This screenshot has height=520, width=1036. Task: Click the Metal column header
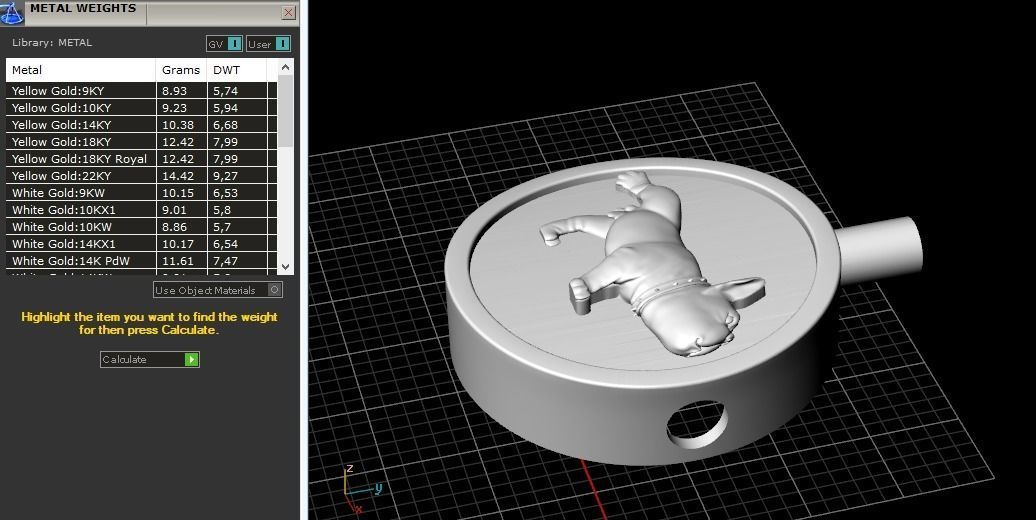click(81, 70)
